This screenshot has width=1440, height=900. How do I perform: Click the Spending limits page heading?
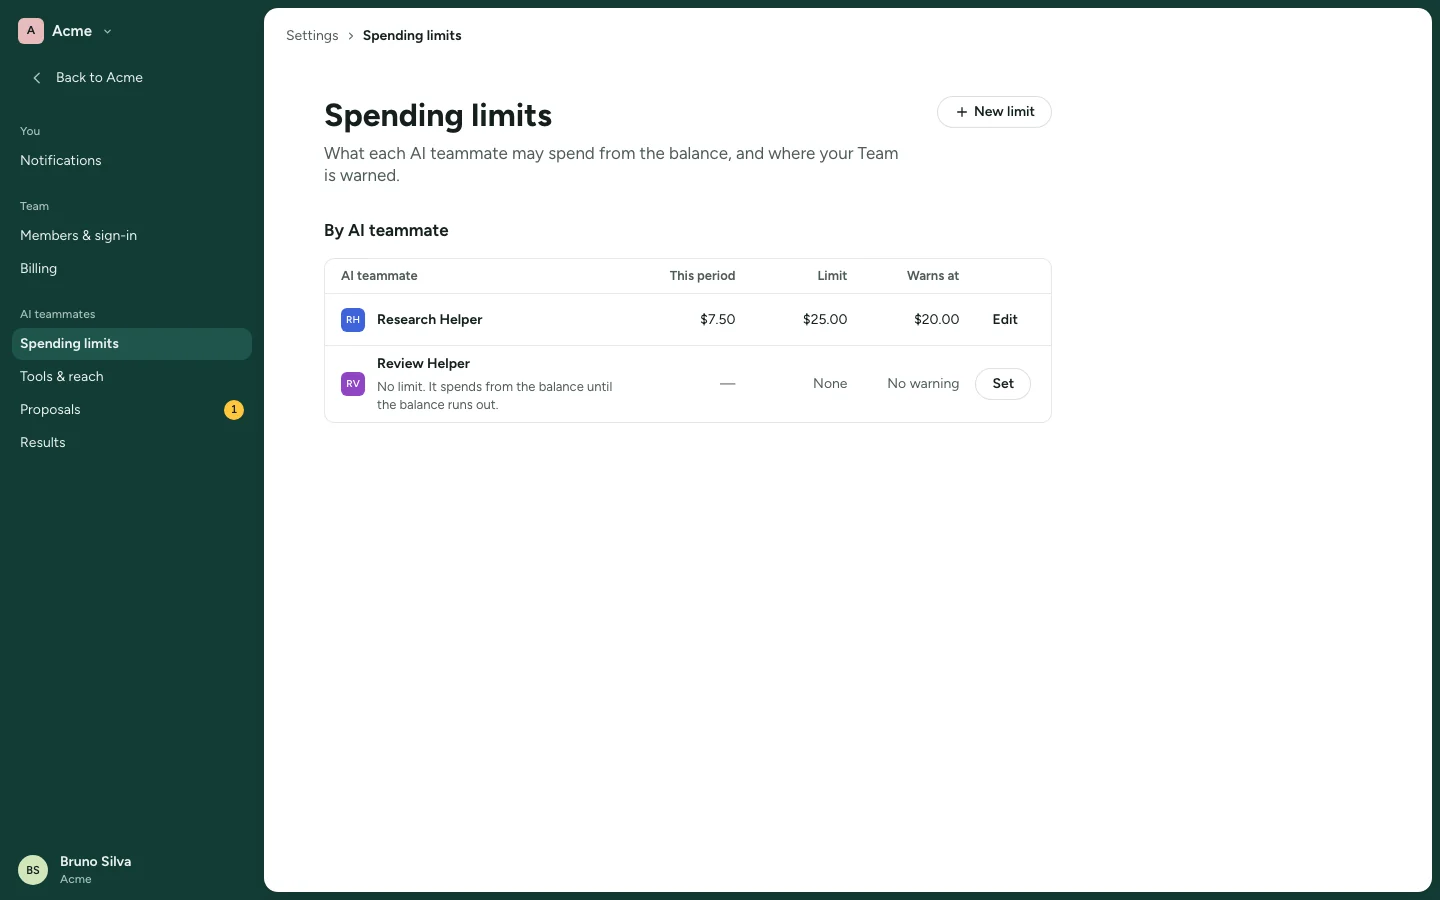438,116
